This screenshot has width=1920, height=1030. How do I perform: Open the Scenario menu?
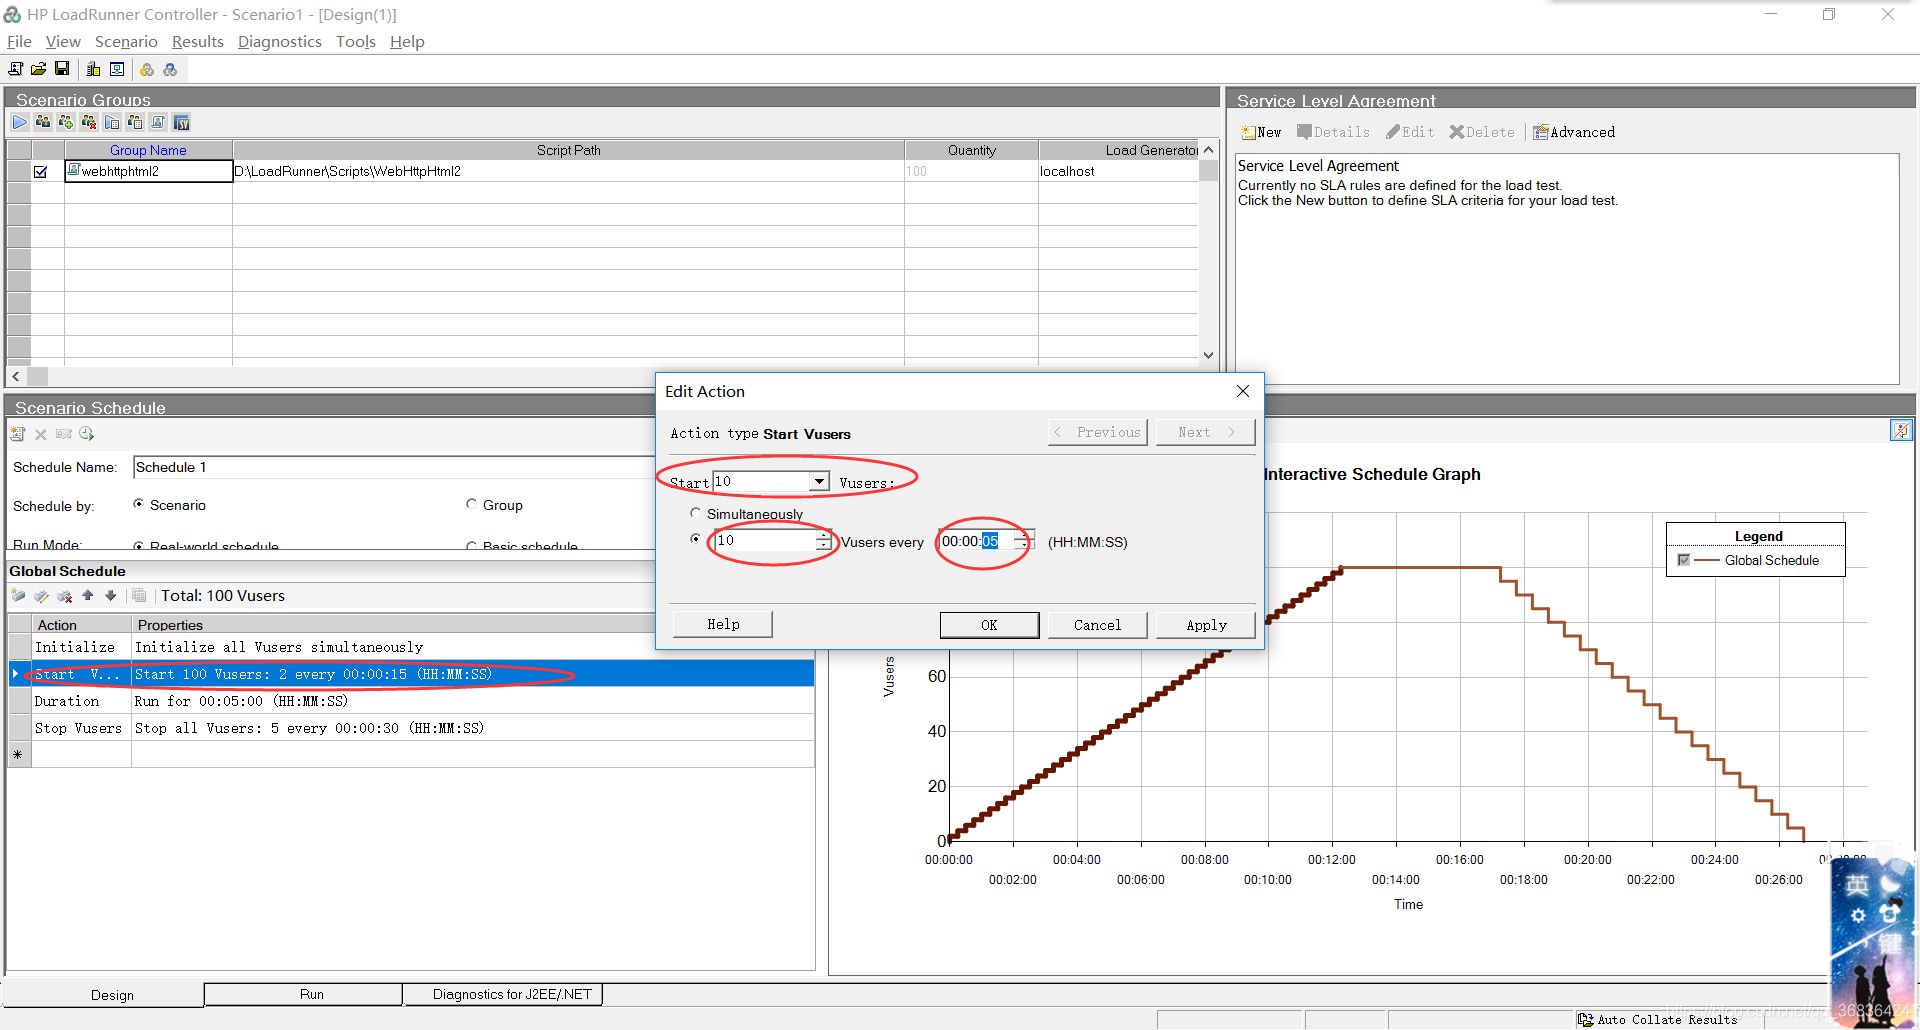click(x=126, y=42)
